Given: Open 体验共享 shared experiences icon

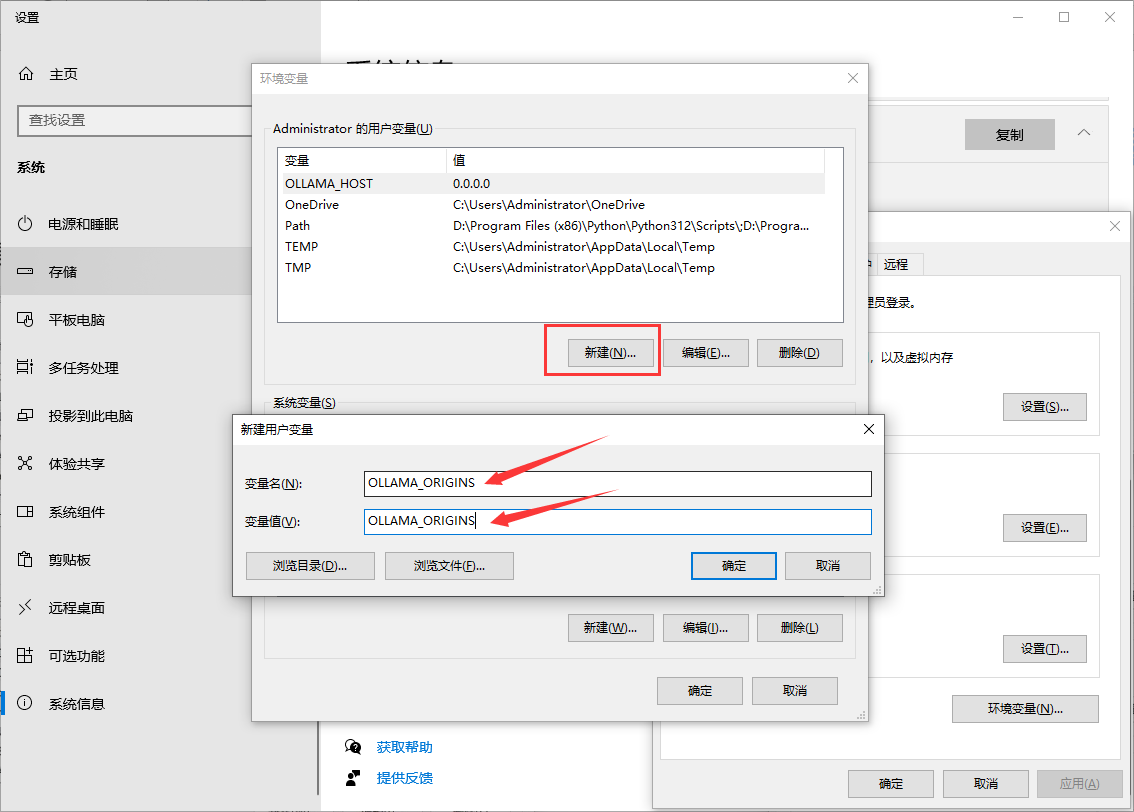Looking at the screenshot, I should point(26,464).
